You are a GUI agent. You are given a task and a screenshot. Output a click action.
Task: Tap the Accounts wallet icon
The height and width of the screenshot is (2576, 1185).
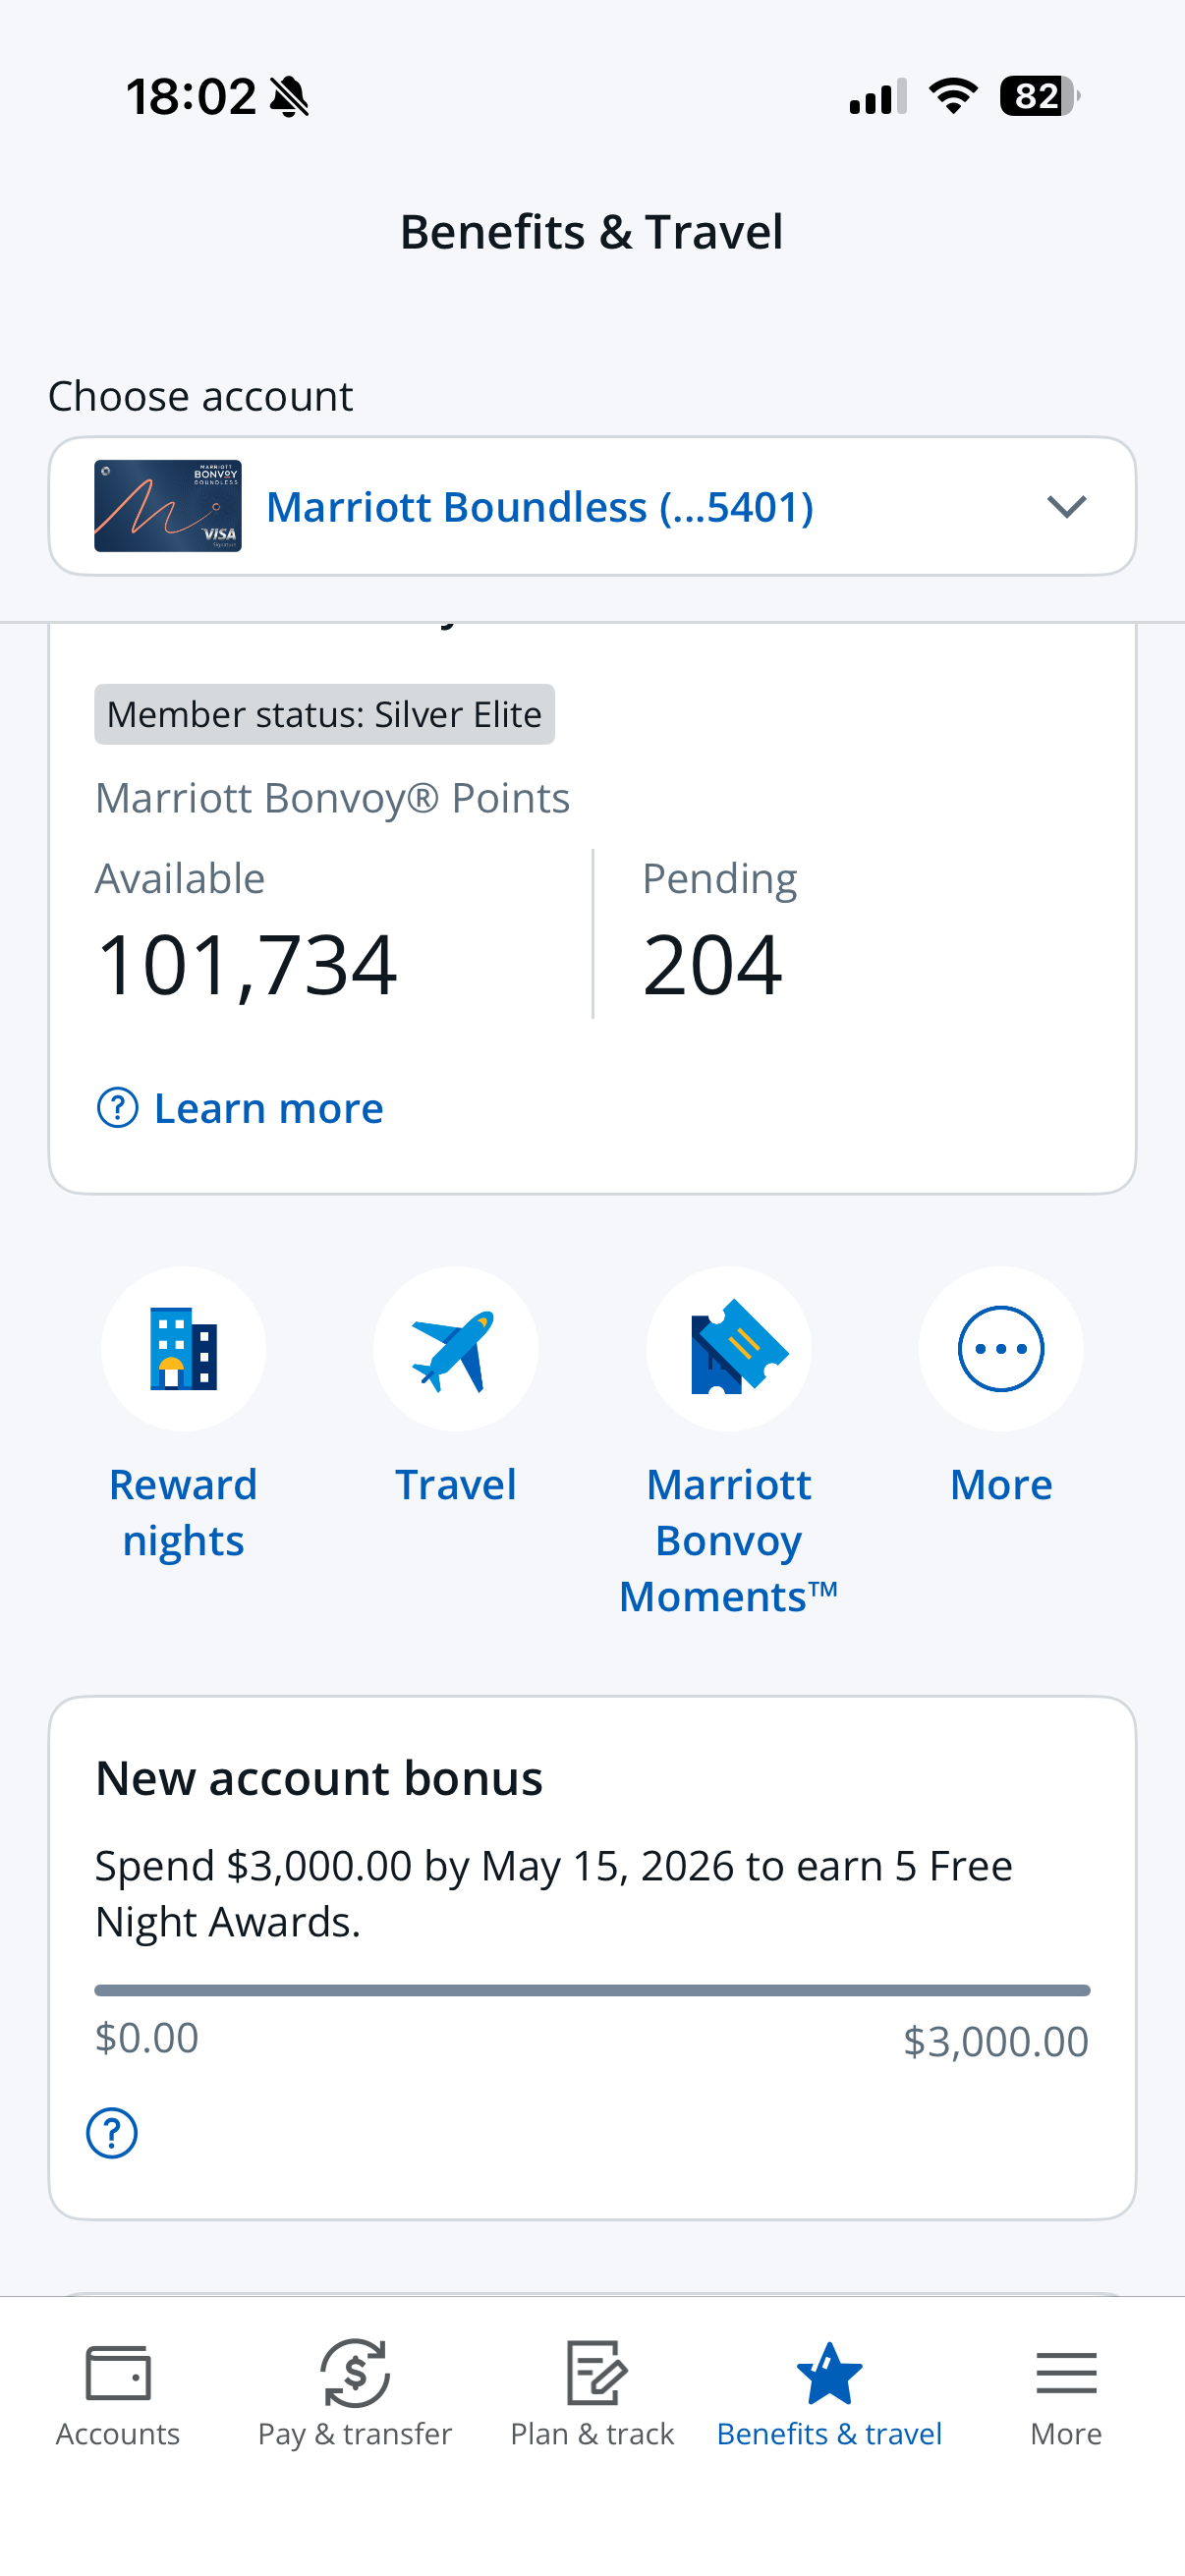[118, 2372]
